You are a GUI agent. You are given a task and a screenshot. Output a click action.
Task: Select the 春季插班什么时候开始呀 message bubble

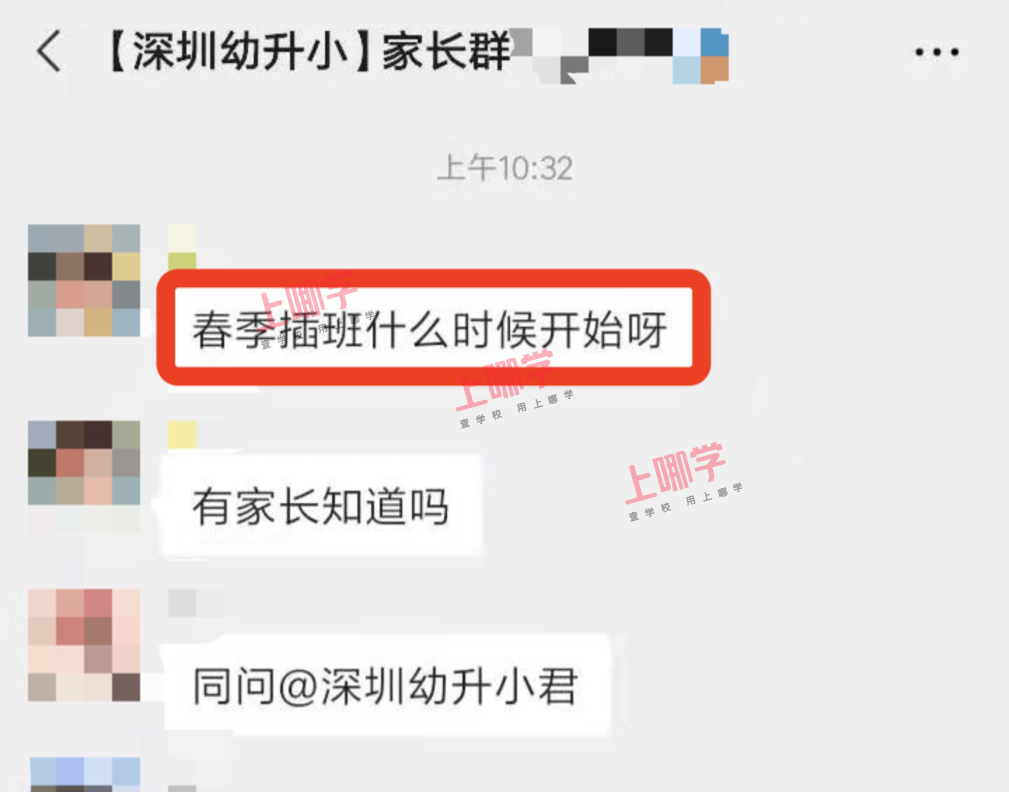pyautogui.click(x=433, y=328)
